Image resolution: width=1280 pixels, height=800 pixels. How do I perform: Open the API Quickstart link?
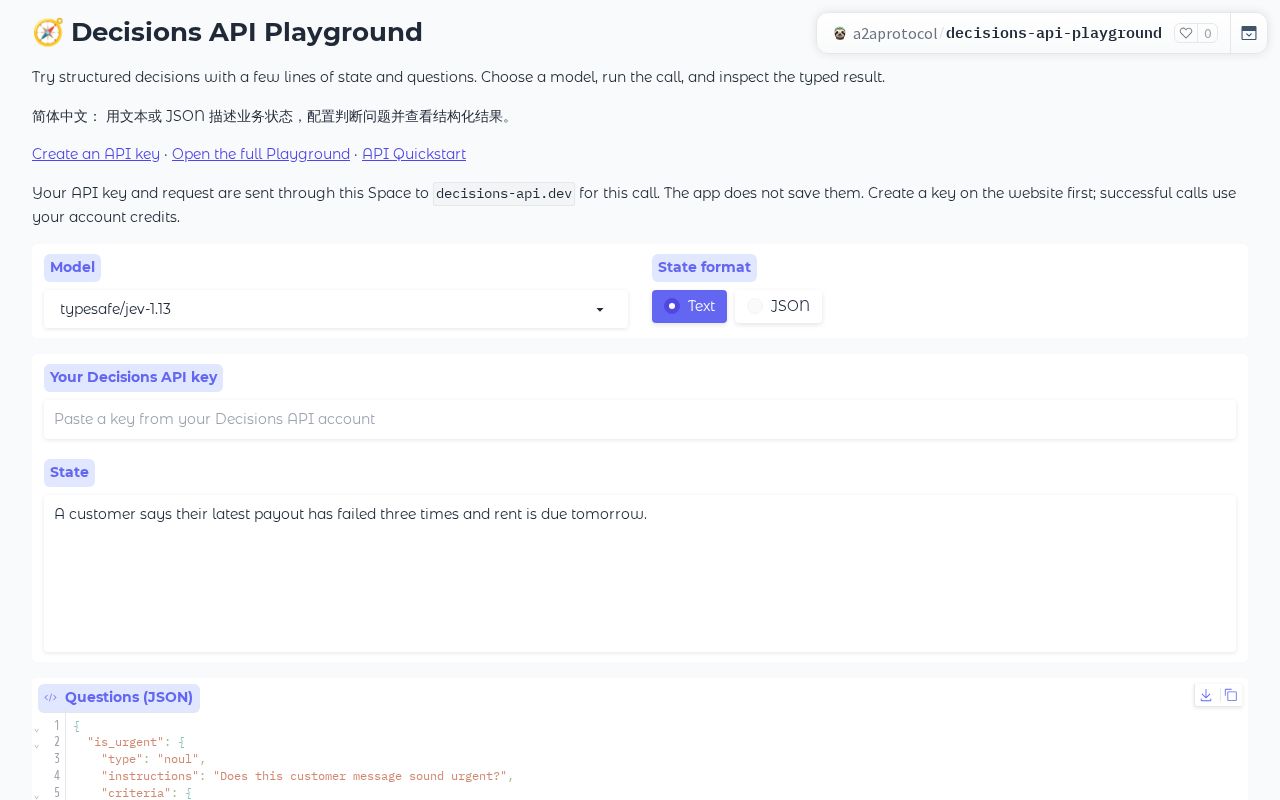[414, 154]
